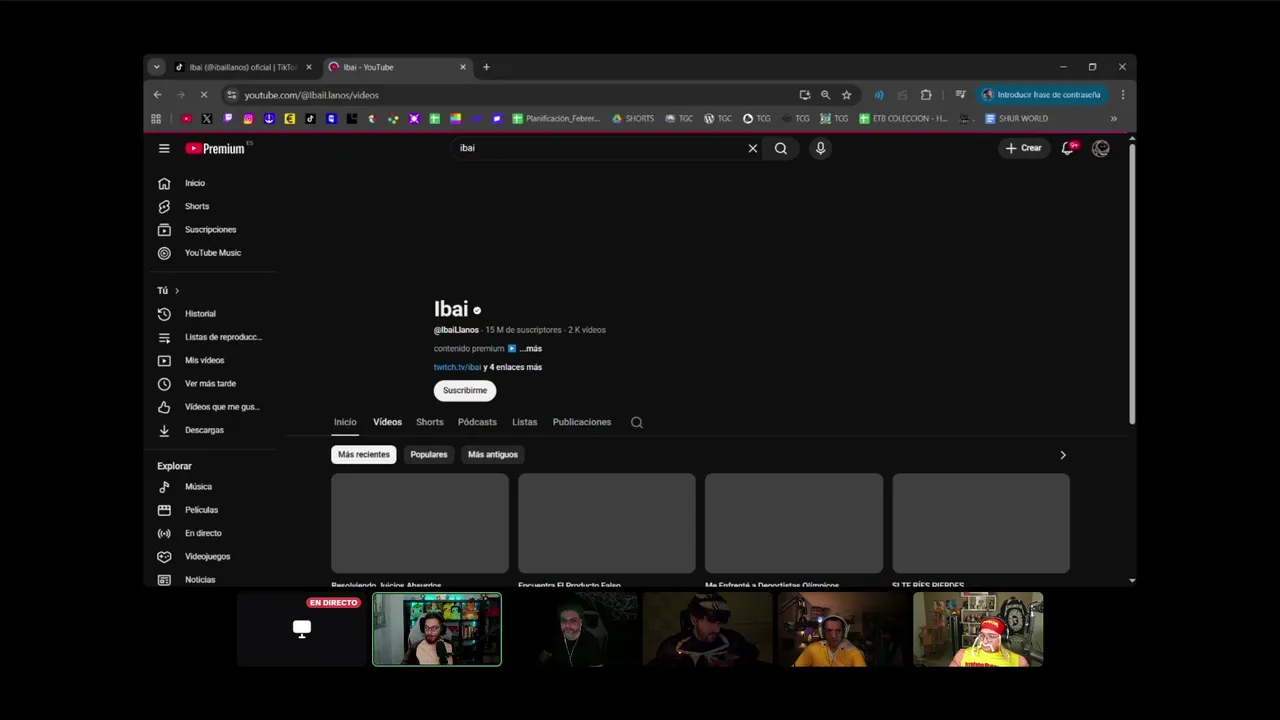The width and height of the screenshot is (1280, 720).
Task: Switch to the channel Inicio tab
Action: pyautogui.click(x=345, y=422)
